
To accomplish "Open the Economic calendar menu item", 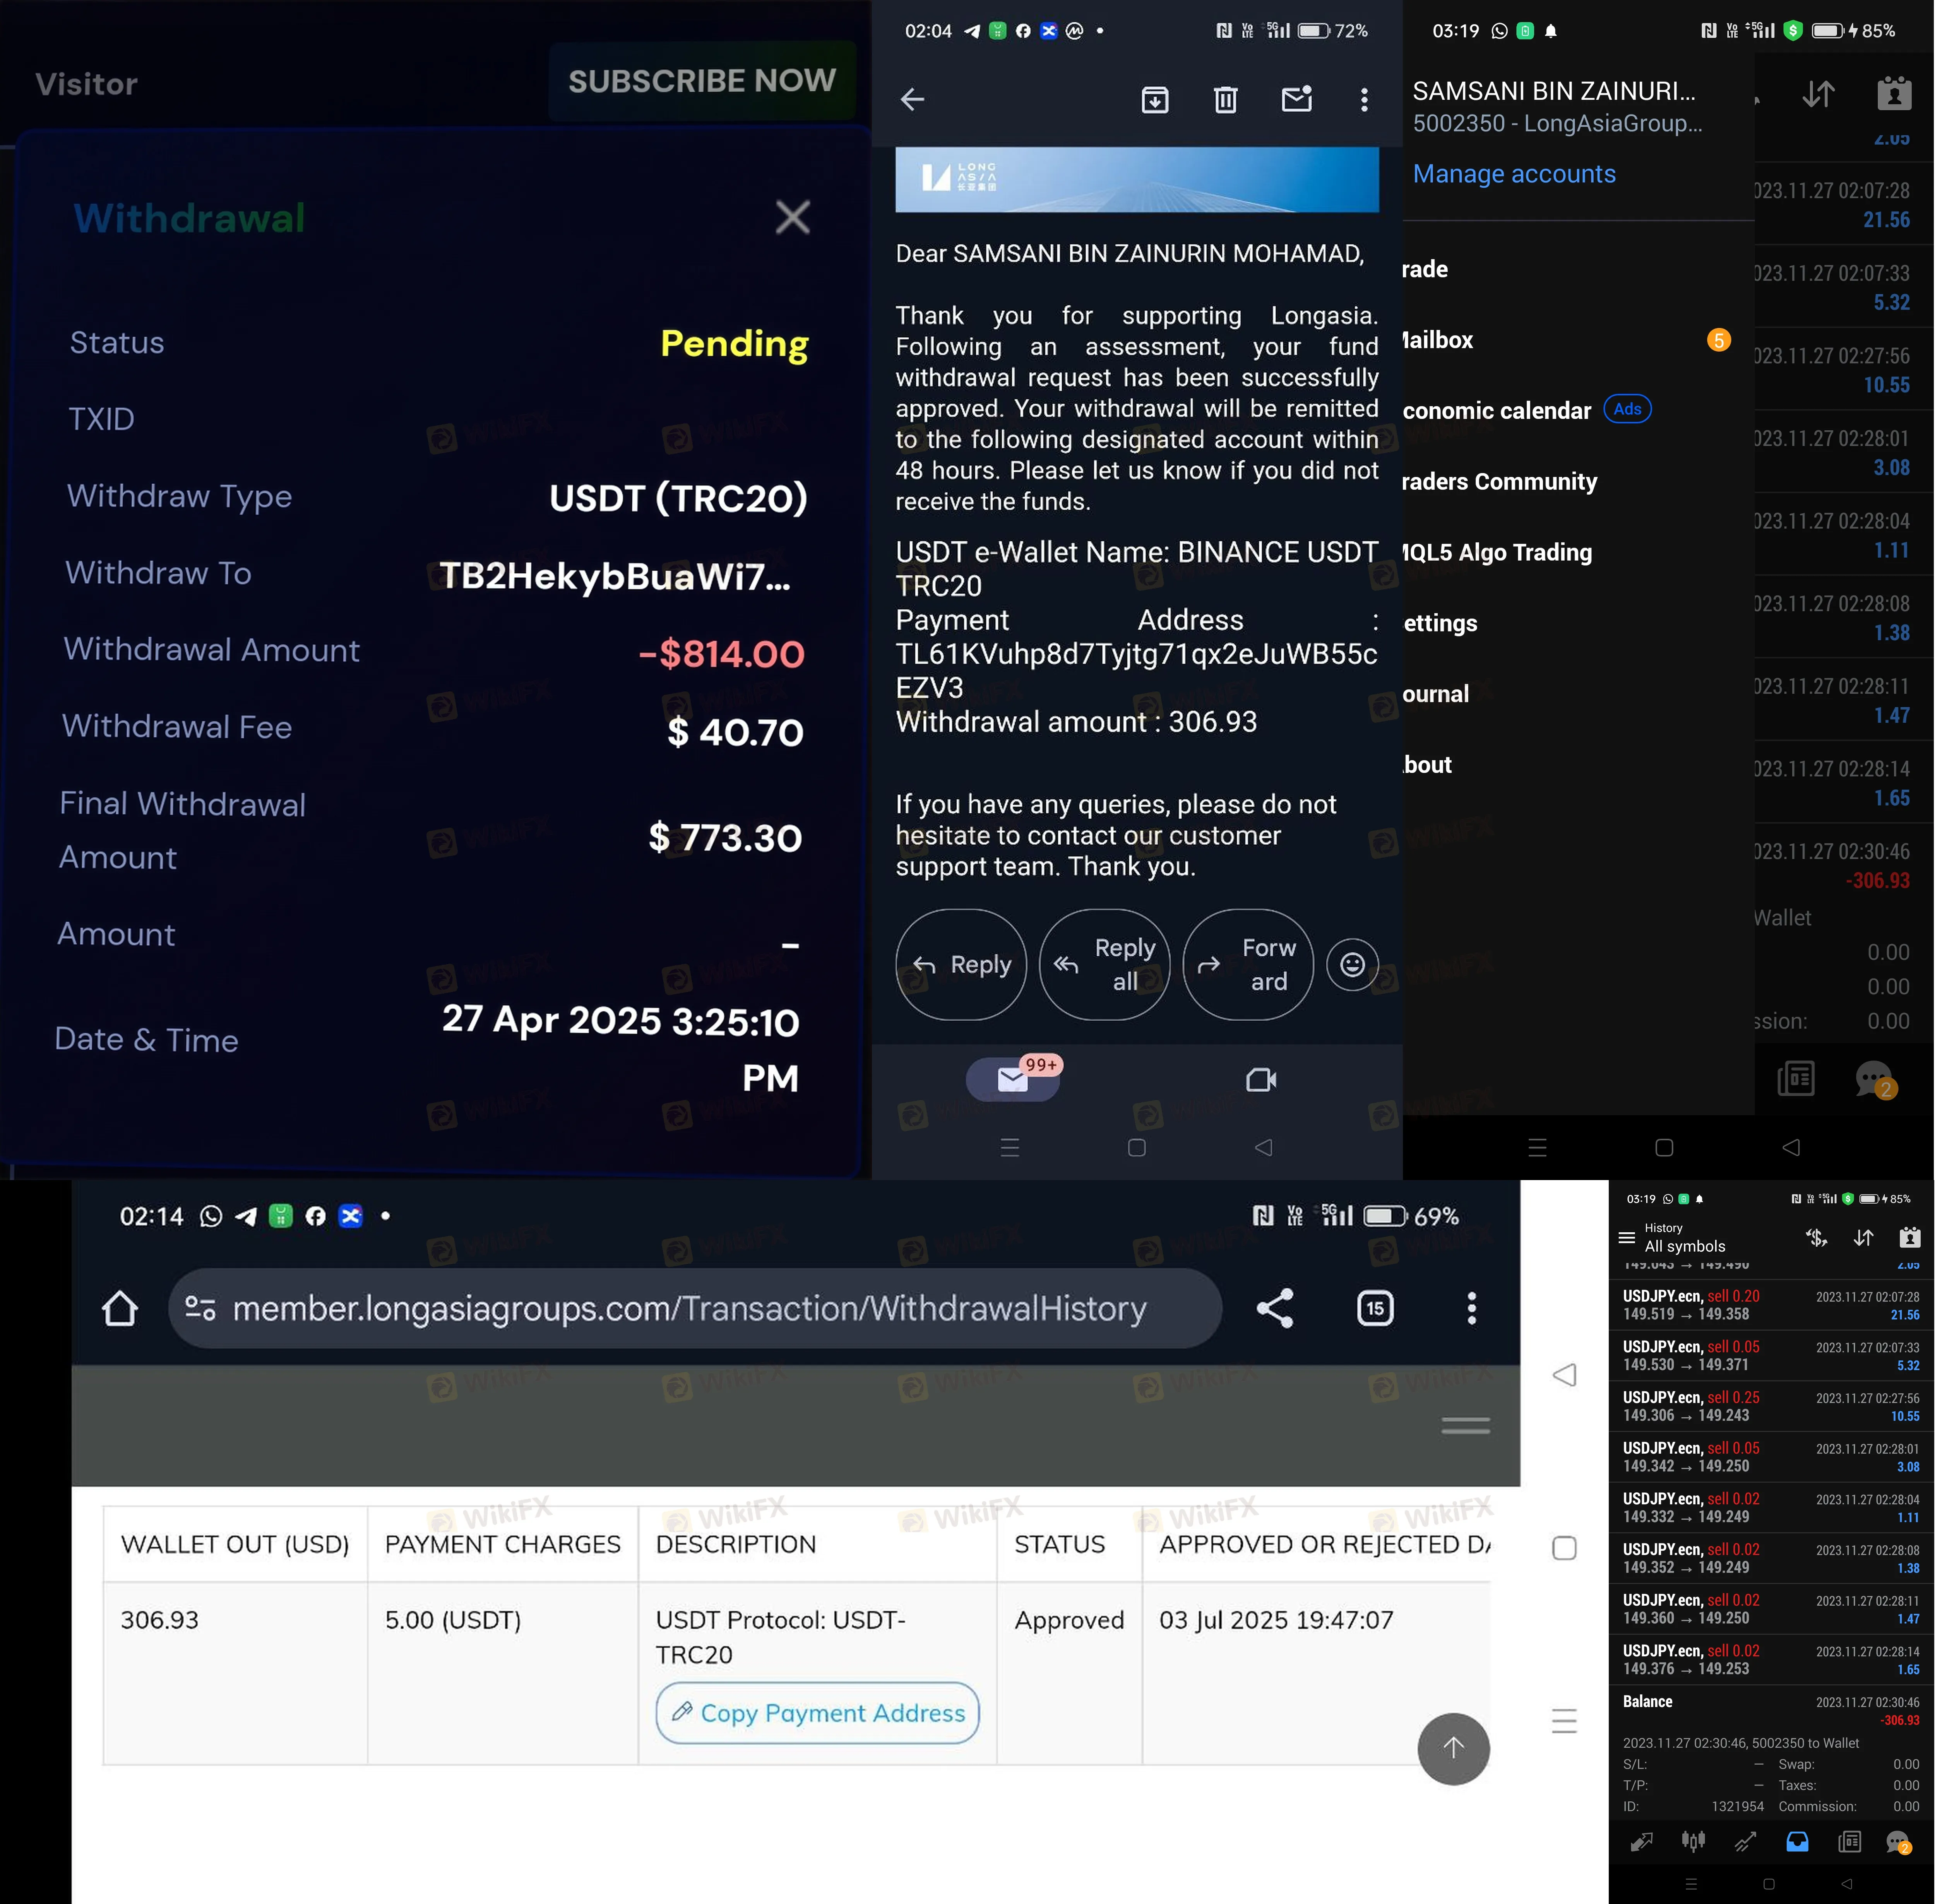I will pos(1496,411).
